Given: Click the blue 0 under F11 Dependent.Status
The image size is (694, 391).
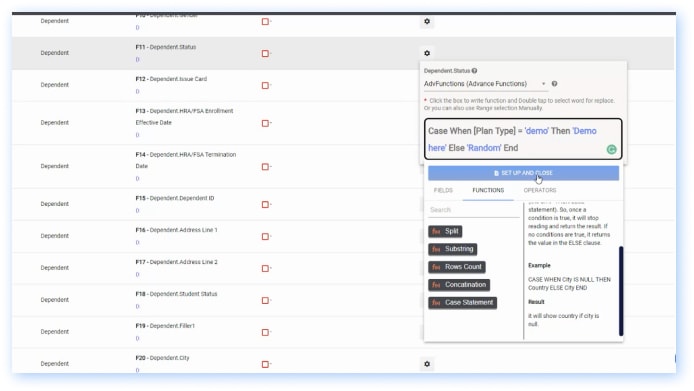Looking at the screenshot, I should [137, 60].
